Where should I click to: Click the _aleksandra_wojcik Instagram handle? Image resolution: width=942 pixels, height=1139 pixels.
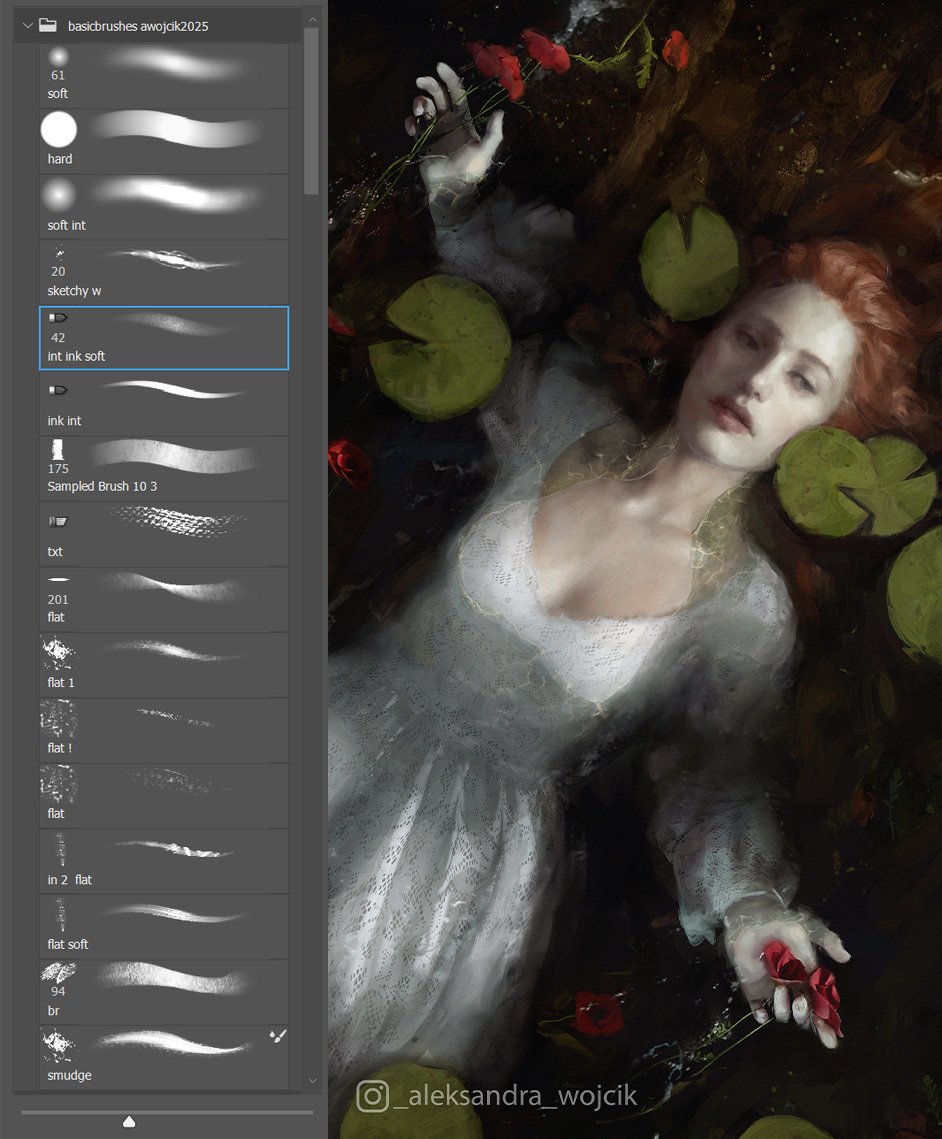(515, 1095)
